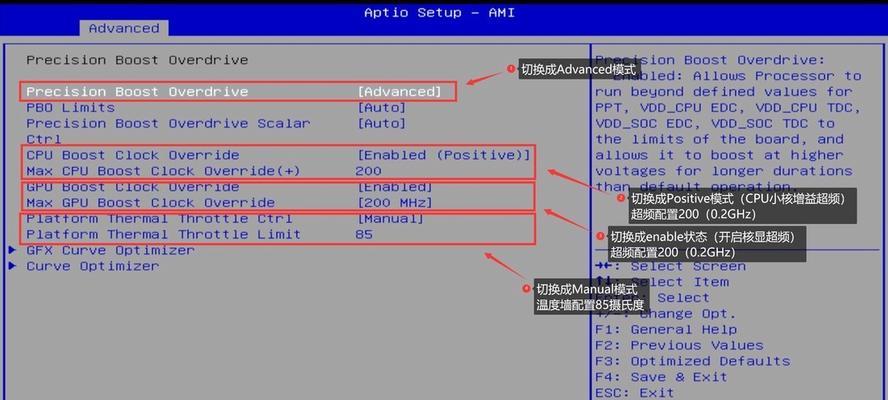Click the Select Screen key hint
The width and height of the screenshot is (888, 400).
point(671,266)
